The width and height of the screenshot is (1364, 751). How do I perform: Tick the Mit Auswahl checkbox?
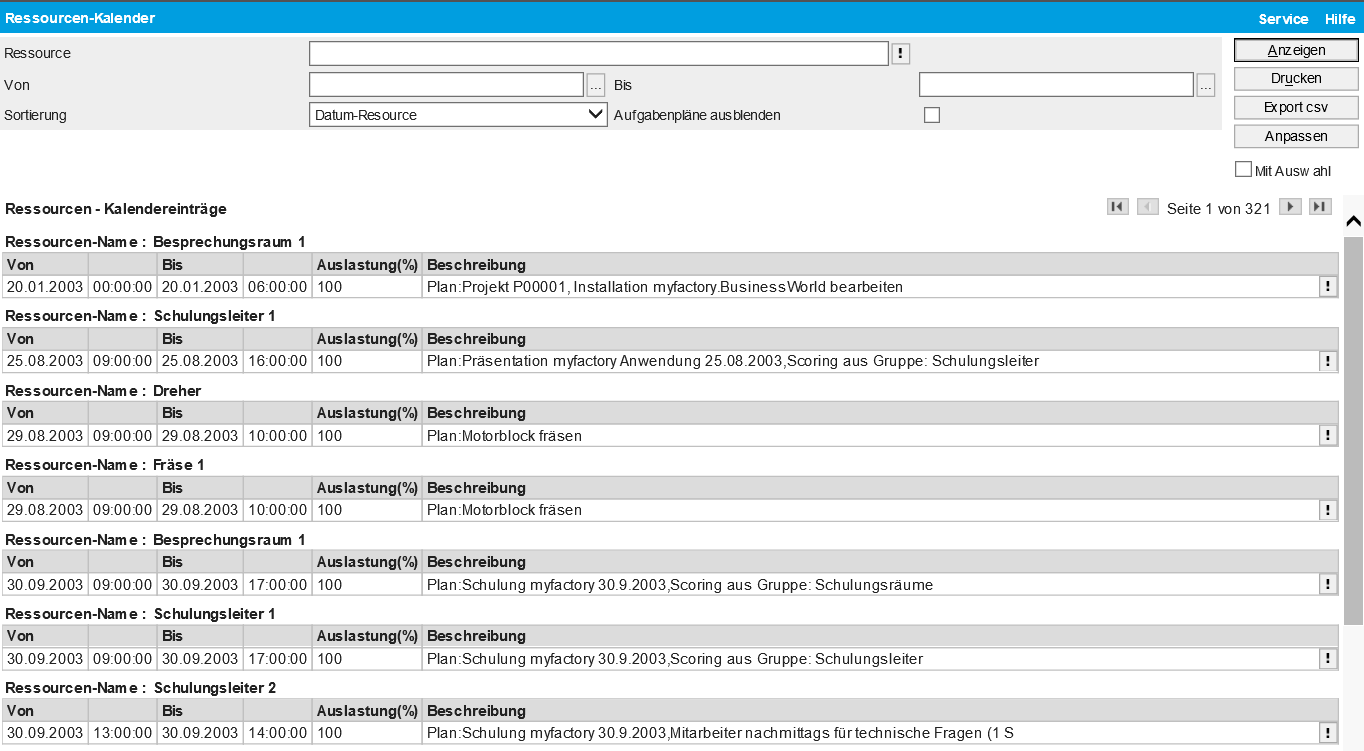1243,170
